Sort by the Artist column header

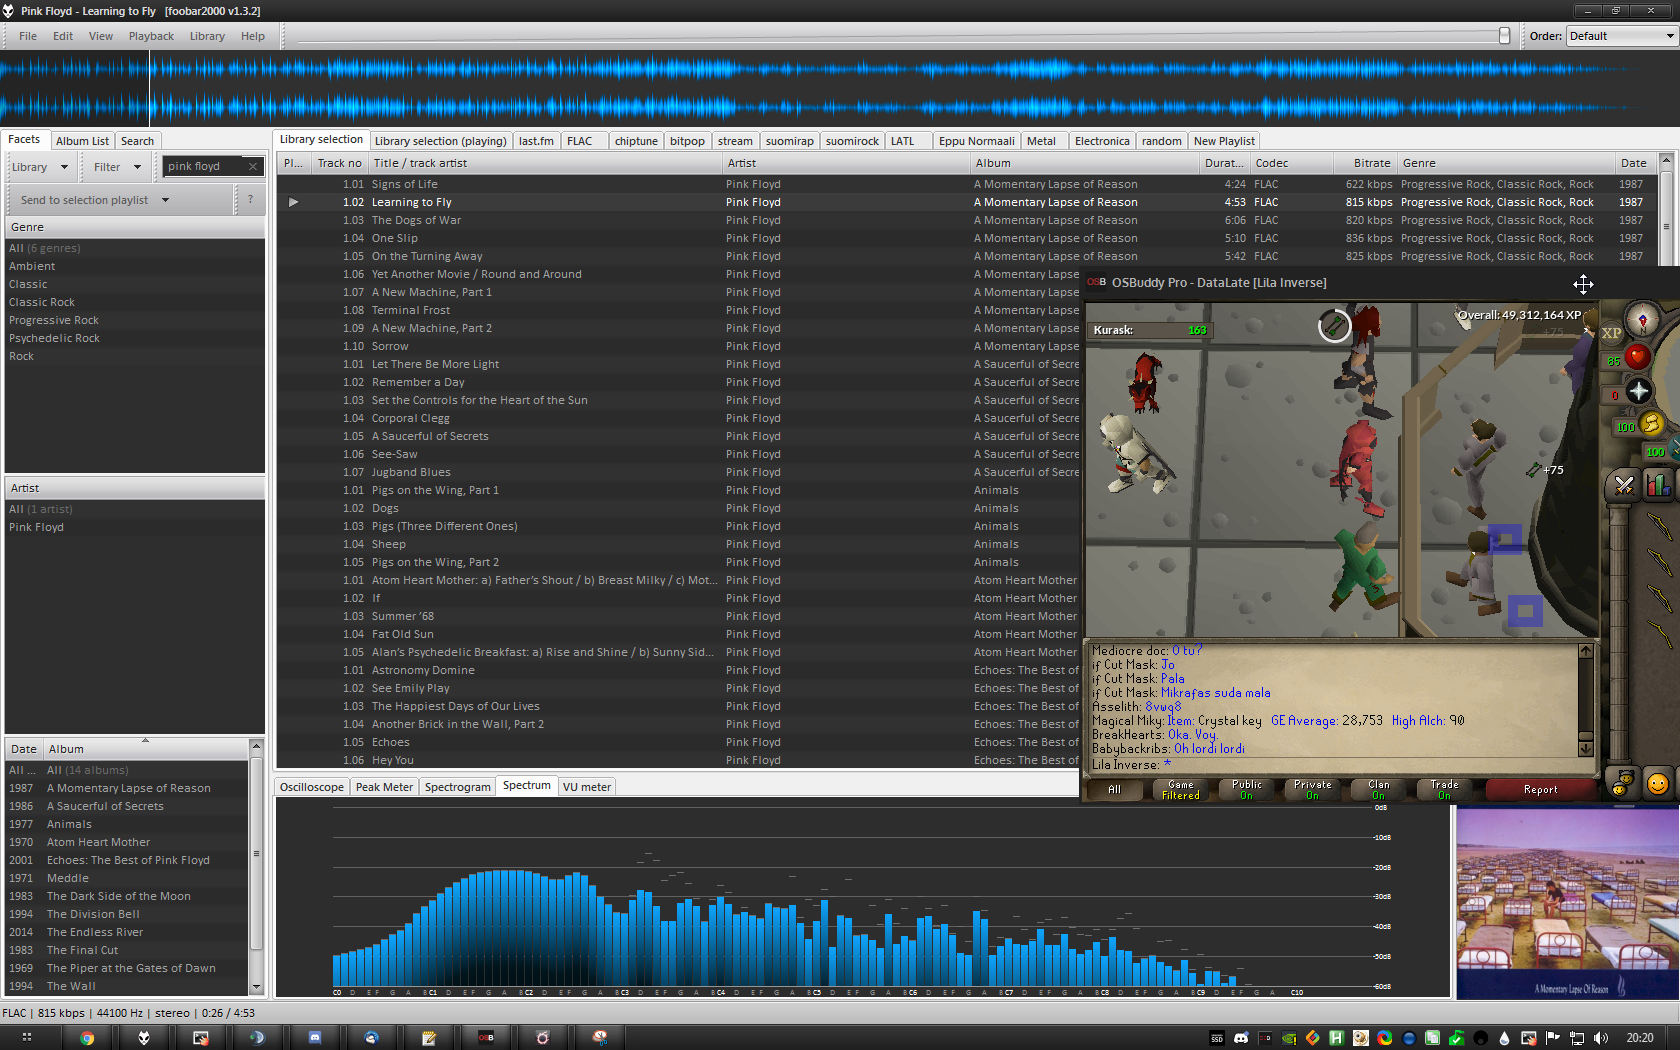(846, 163)
